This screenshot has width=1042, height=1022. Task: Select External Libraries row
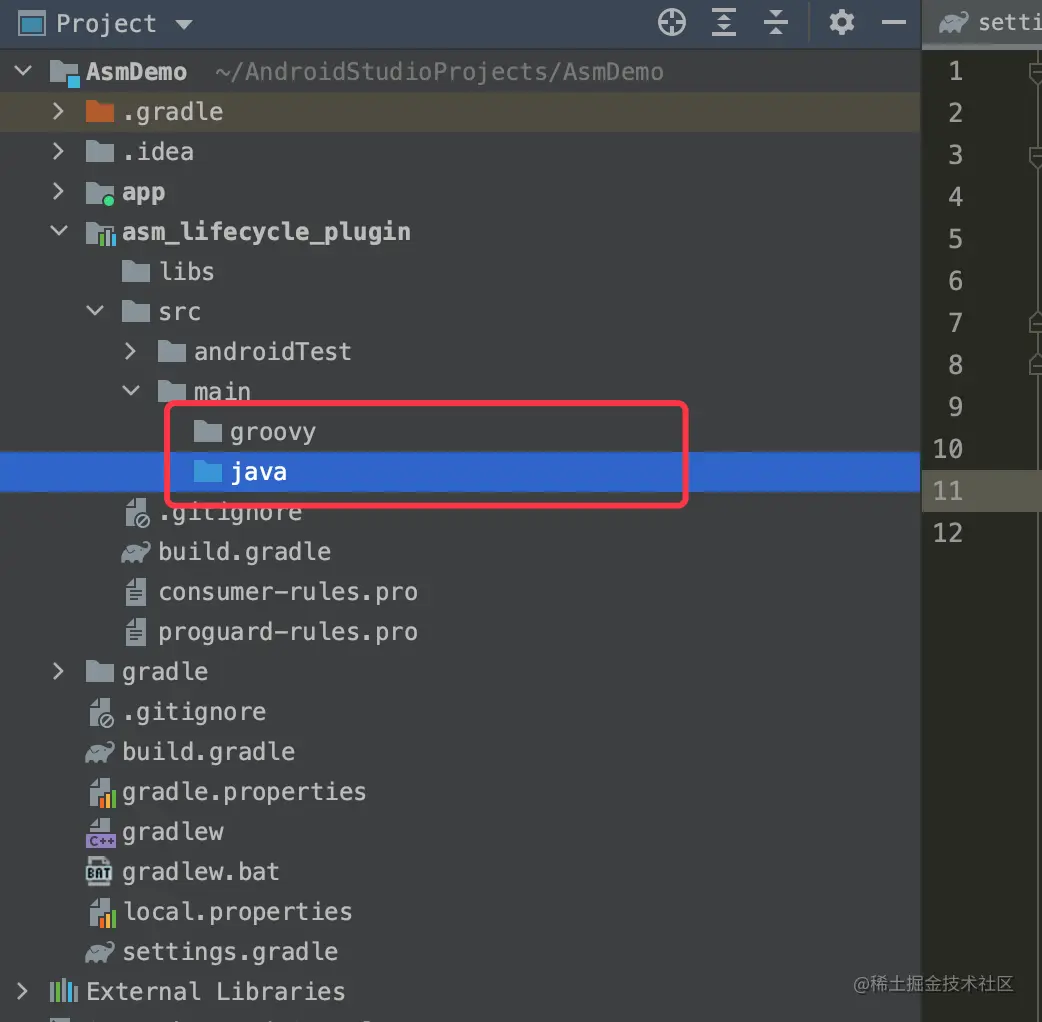(460, 991)
